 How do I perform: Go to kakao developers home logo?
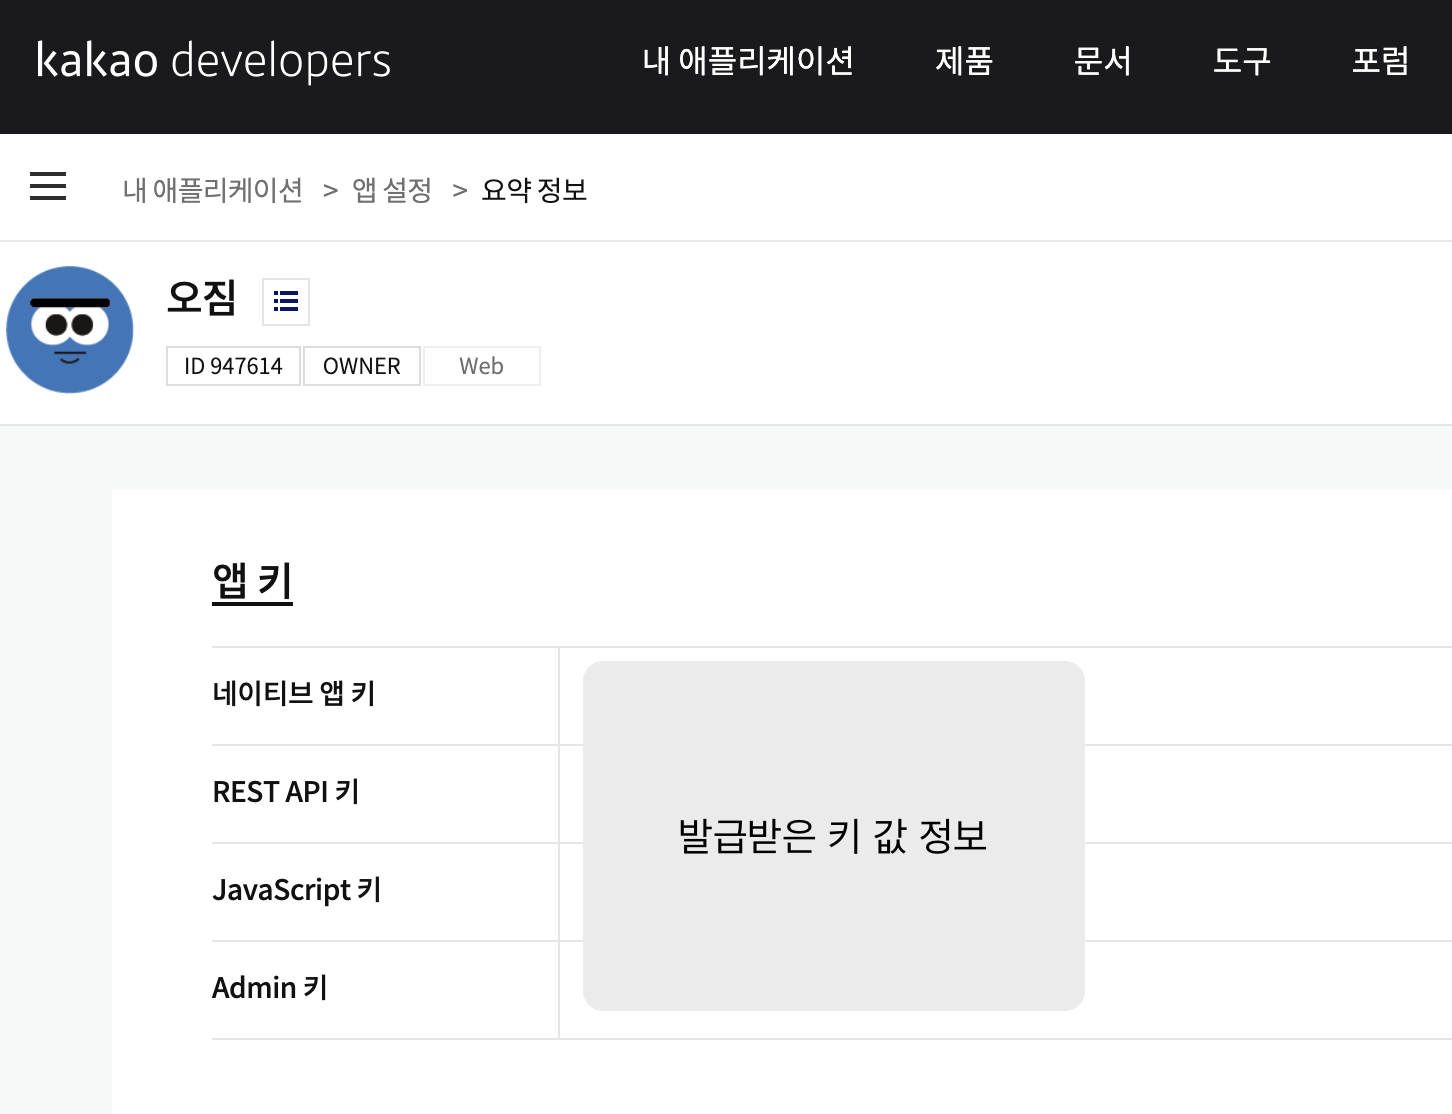coord(213,60)
